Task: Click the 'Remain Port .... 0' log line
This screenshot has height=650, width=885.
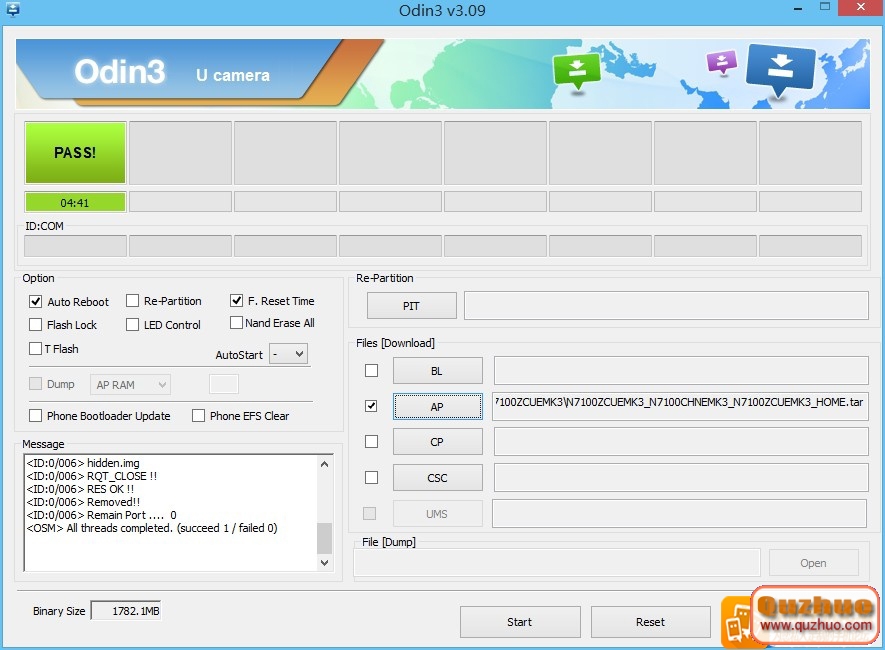Action: [x=102, y=515]
